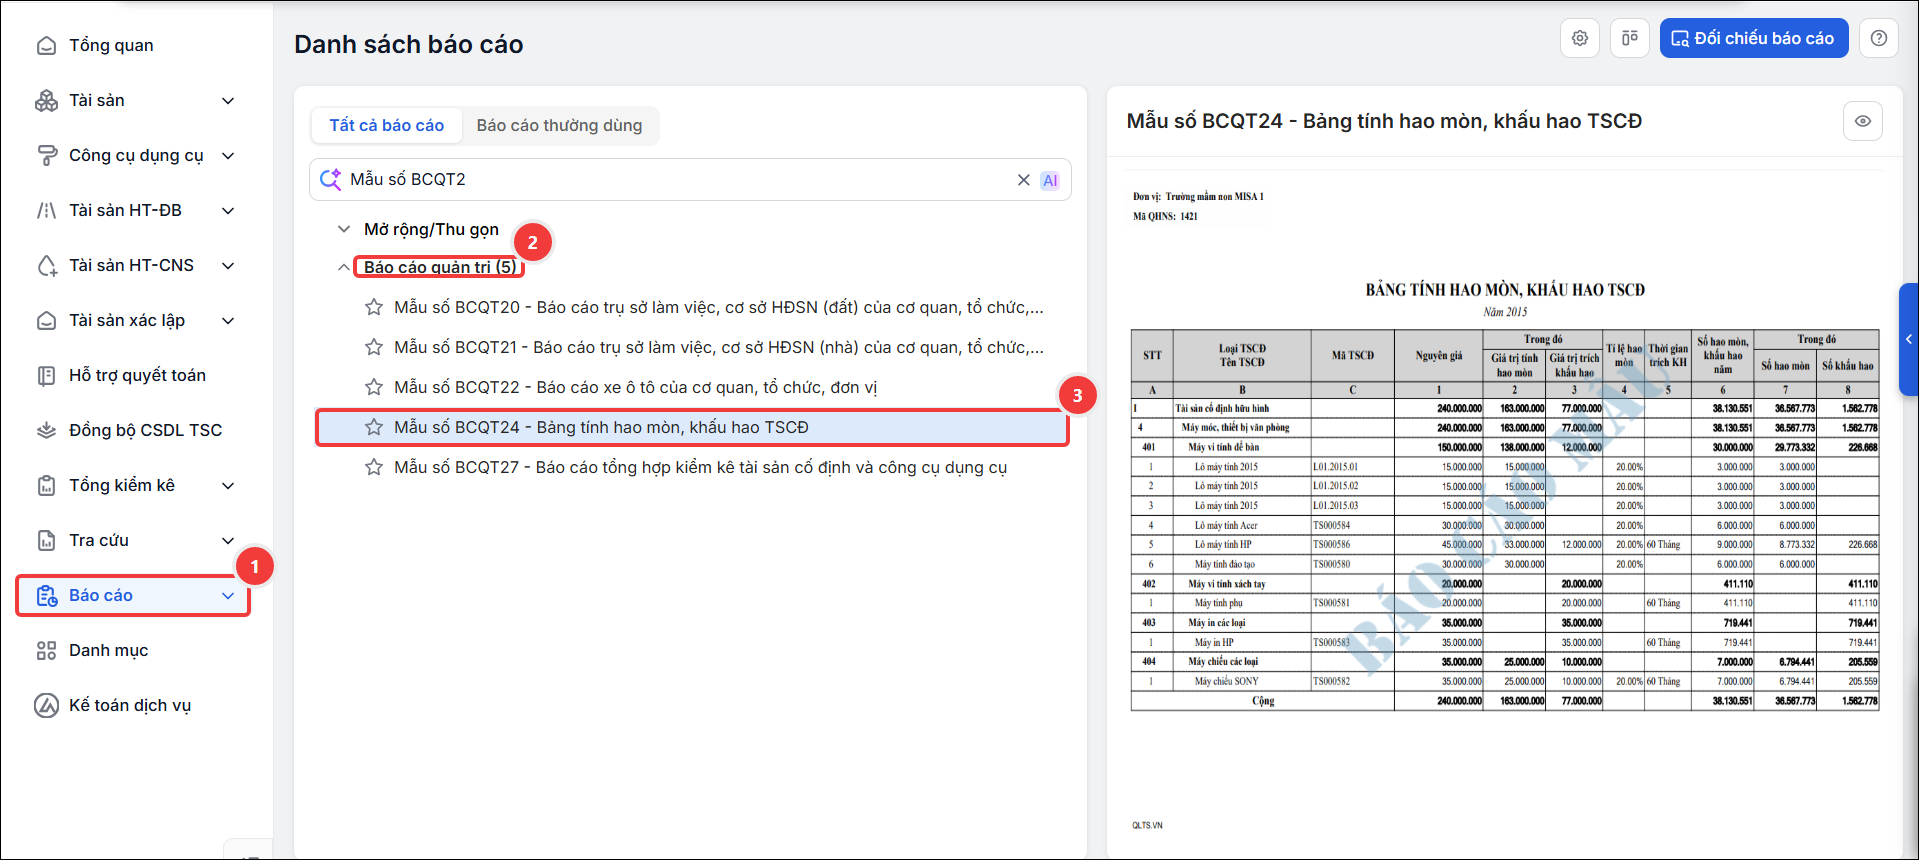Star report Mẫu số BCQT22
The width and height of the screenshot is (1919, 860).
click(x=374, y=387)
